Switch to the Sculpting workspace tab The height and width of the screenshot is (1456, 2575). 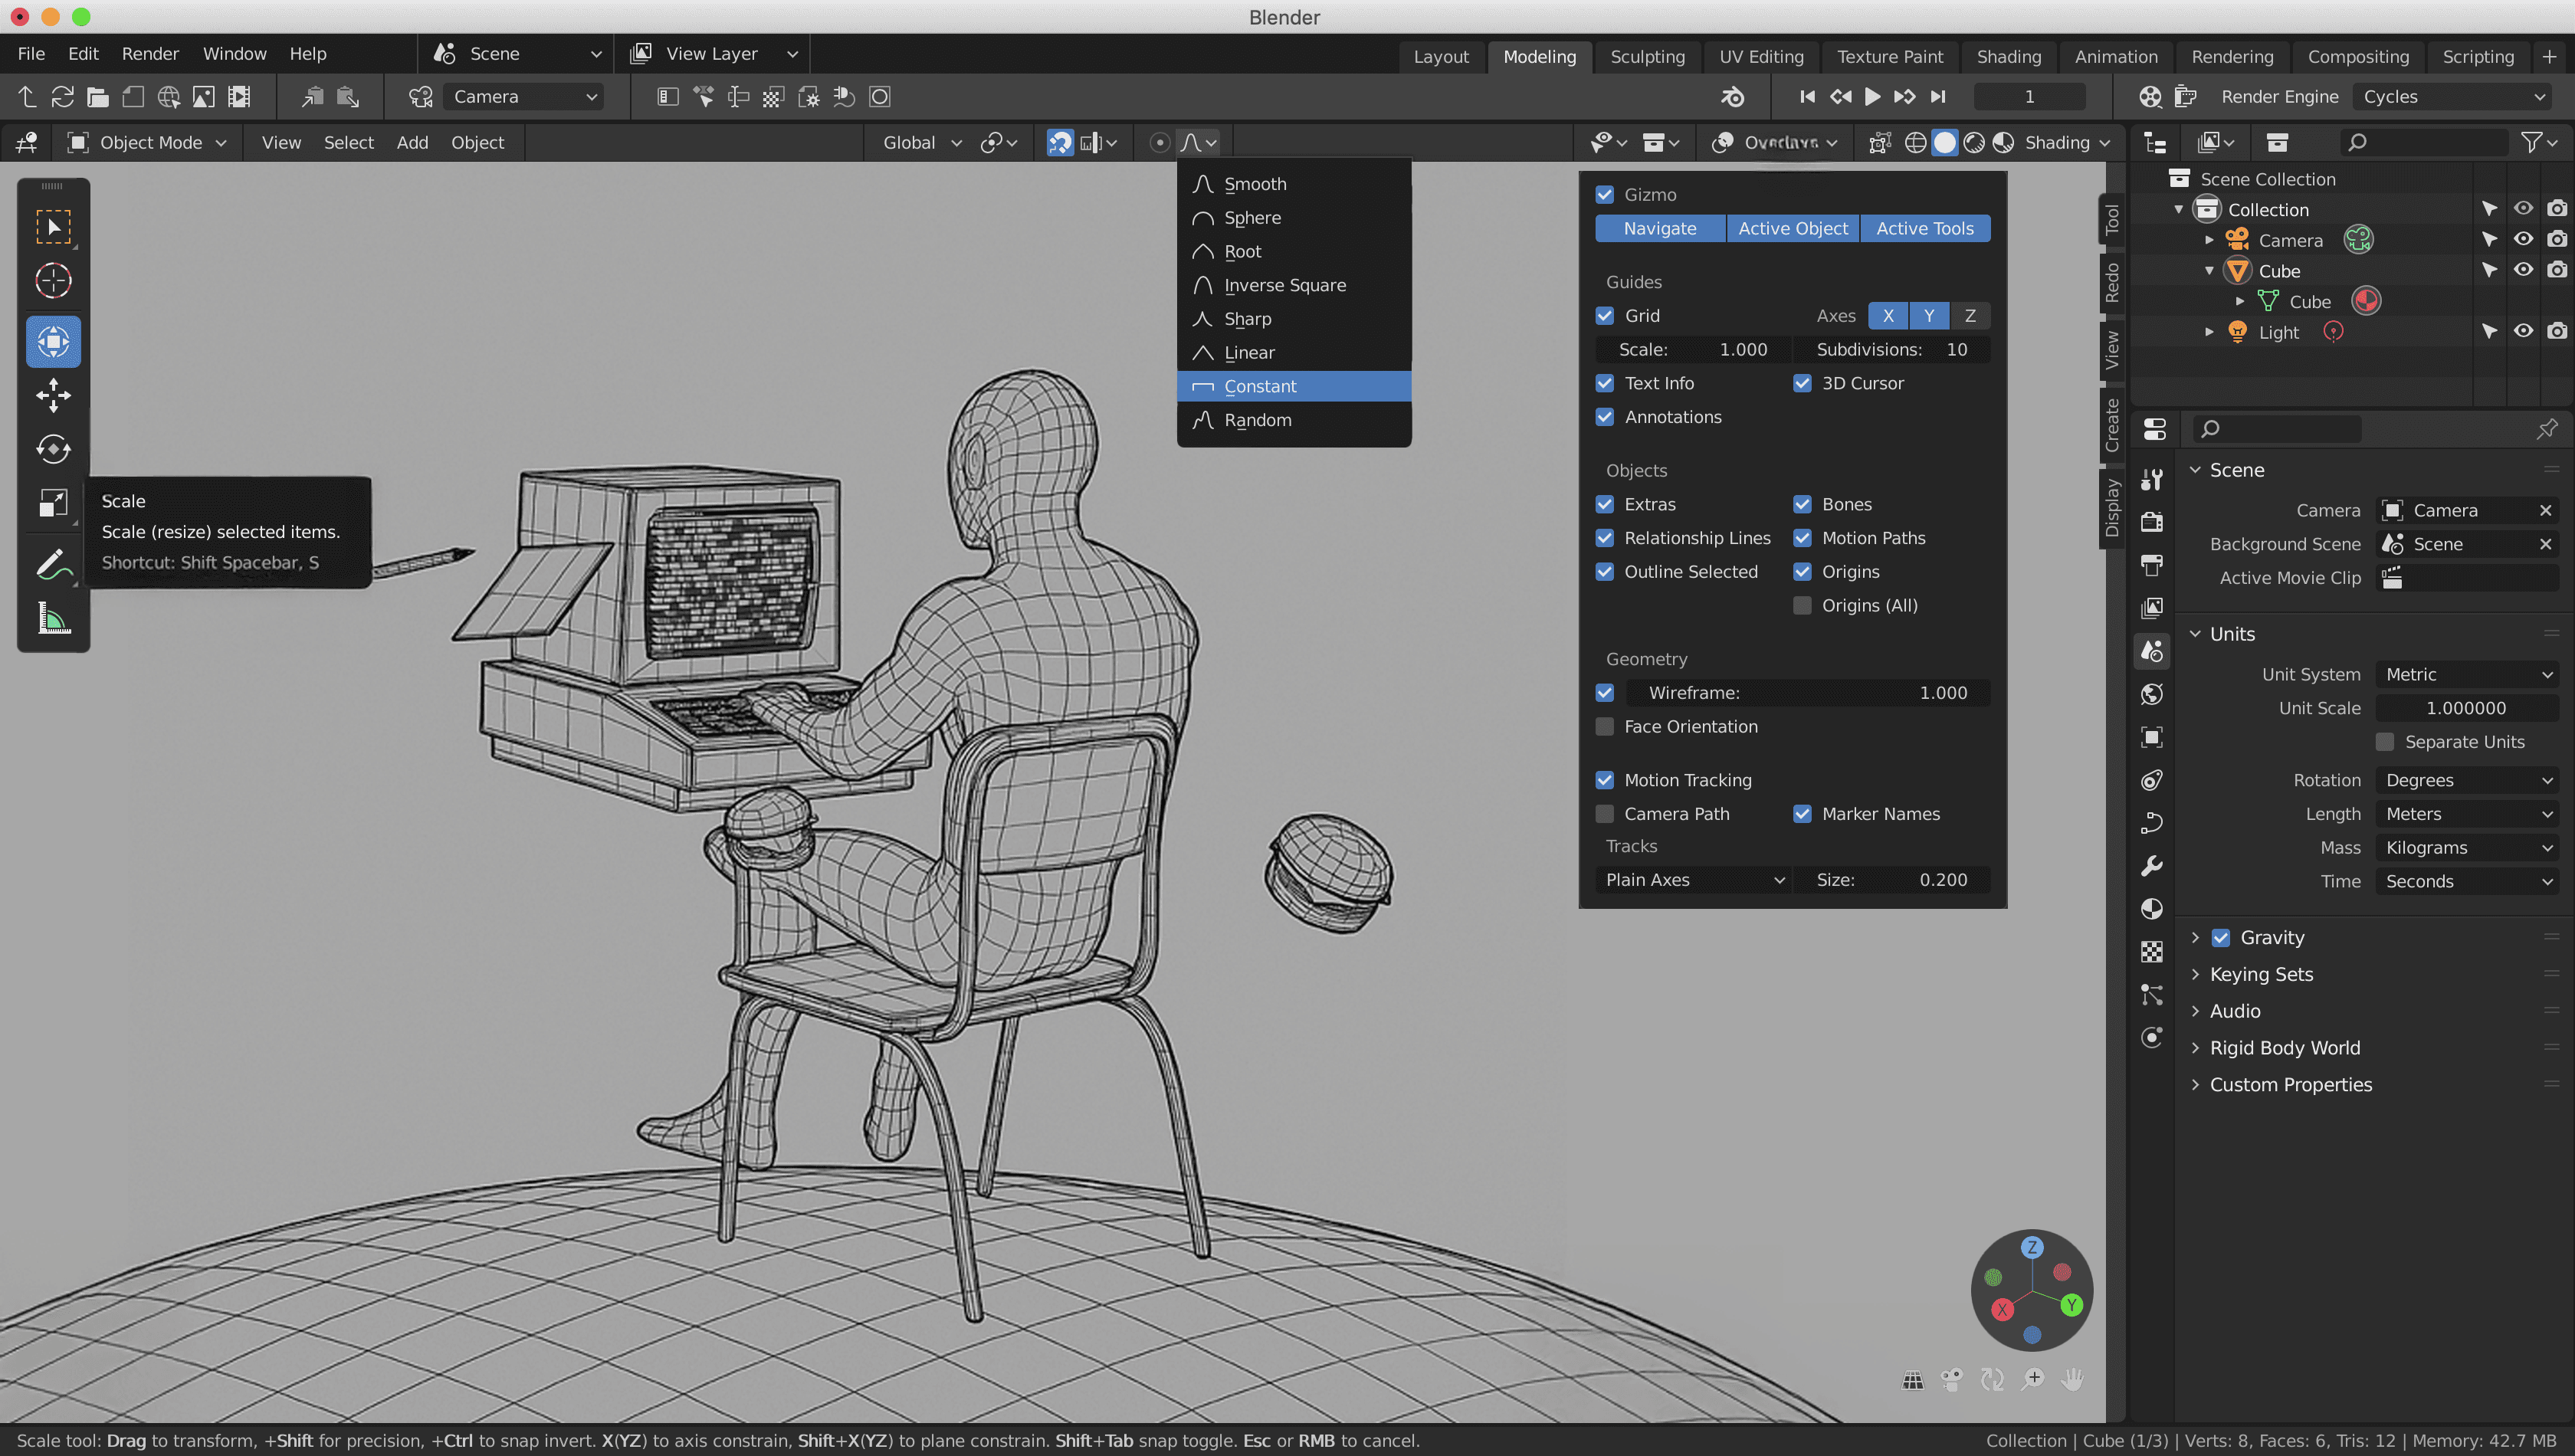tap(1647, 57)
